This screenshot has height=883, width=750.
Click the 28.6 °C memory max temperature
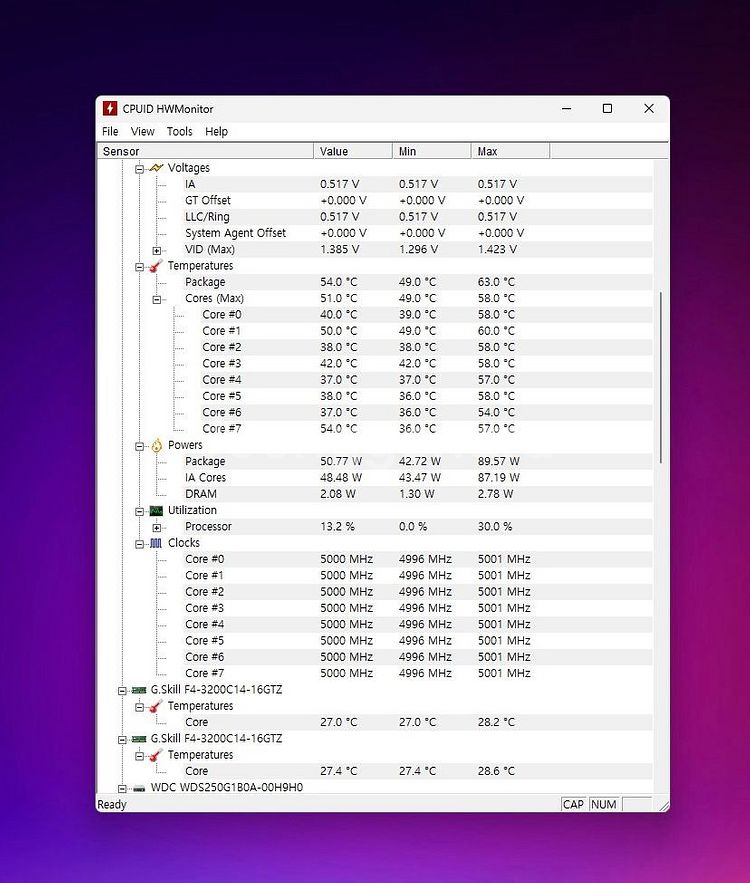496,771
